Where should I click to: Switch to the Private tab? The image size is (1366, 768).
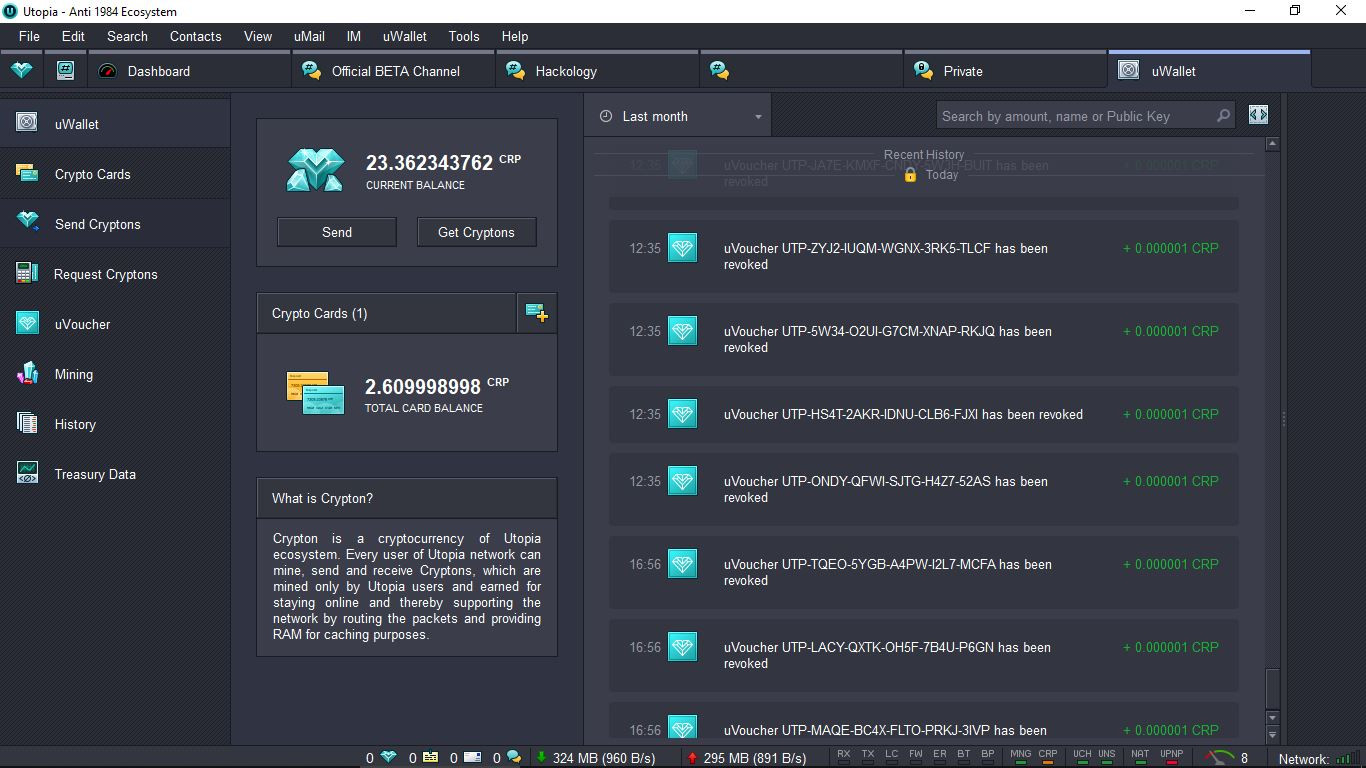1006,71
